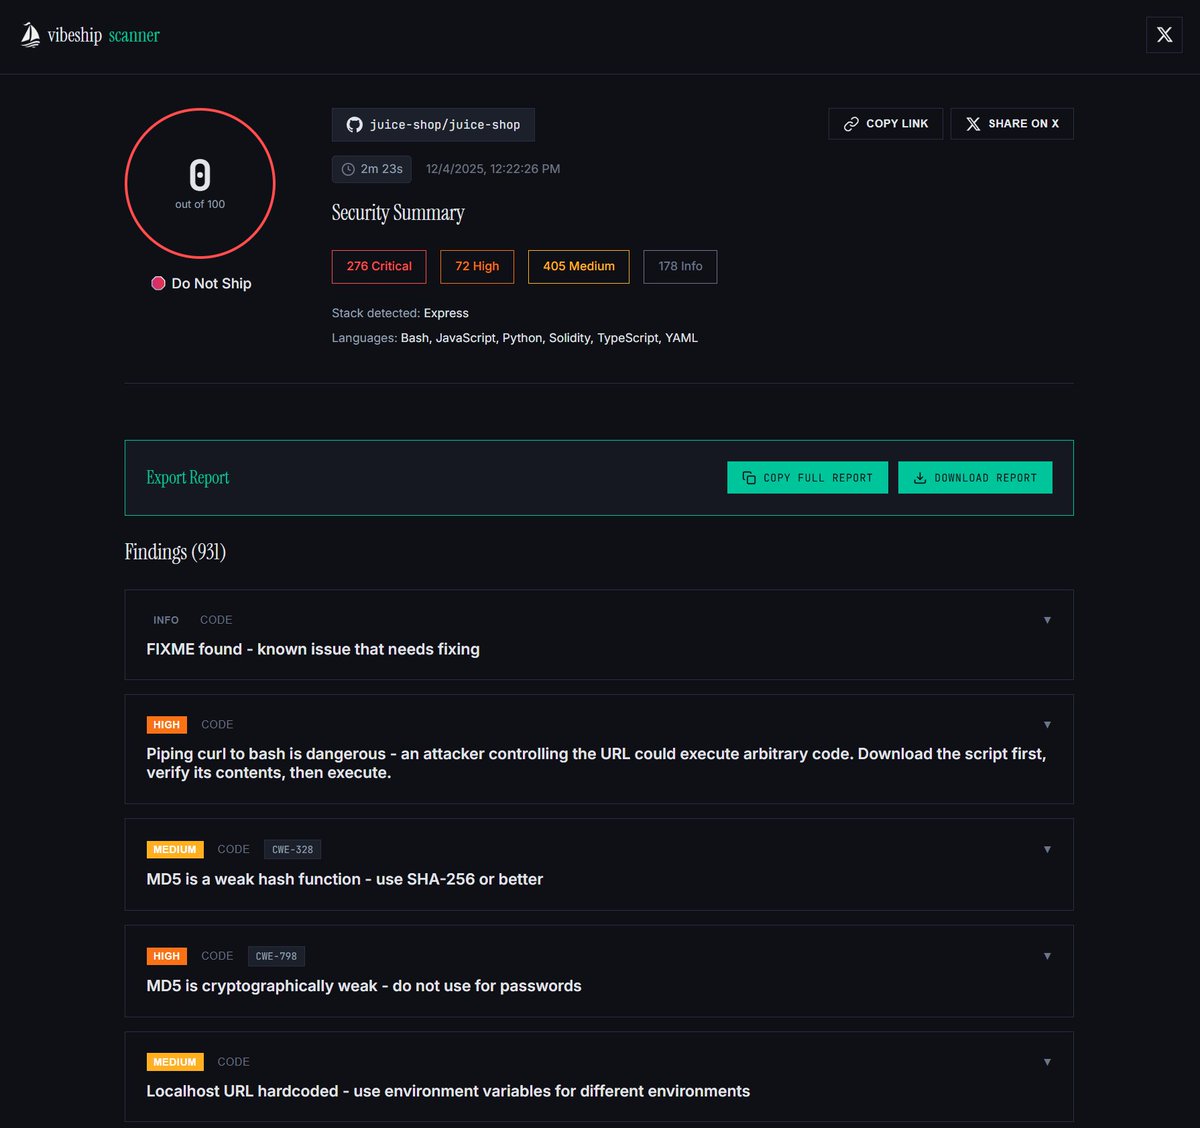Click the GitHub icon beside juice-shop/juice-shop
The width and height of the screenshot is (1200, 1128).
(354, 125)
